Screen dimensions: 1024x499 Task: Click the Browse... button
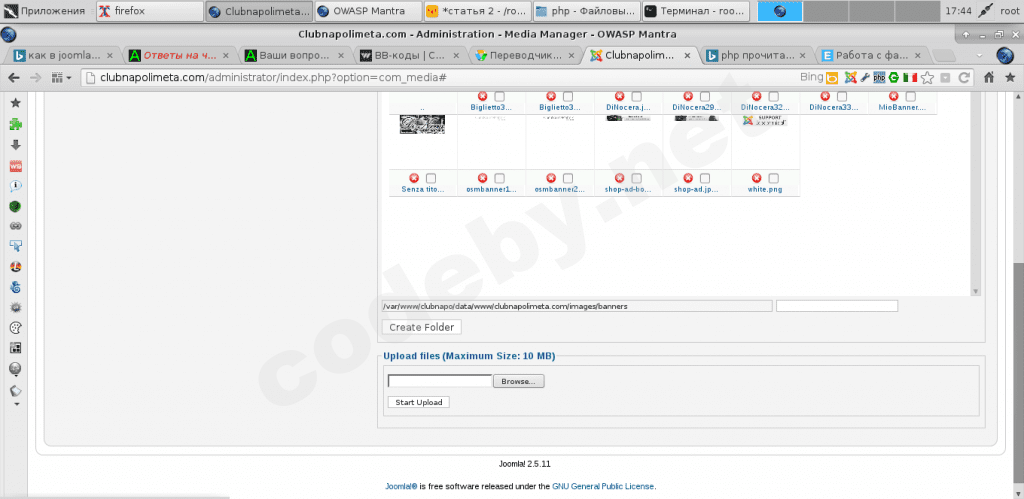519,381
